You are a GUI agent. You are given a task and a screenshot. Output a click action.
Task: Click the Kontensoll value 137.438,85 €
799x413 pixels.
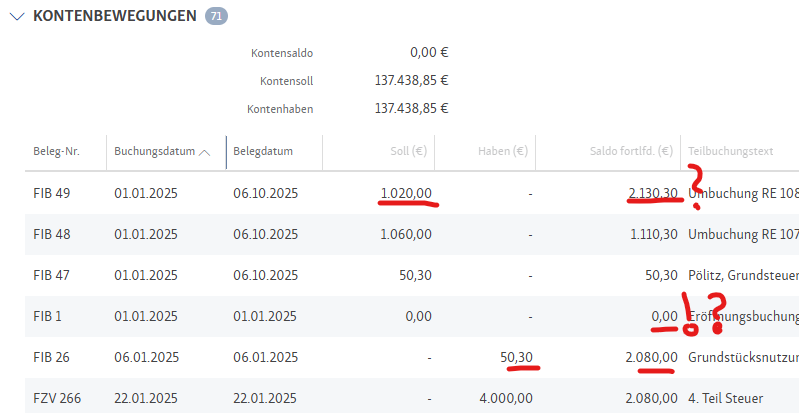pos(411,81)
